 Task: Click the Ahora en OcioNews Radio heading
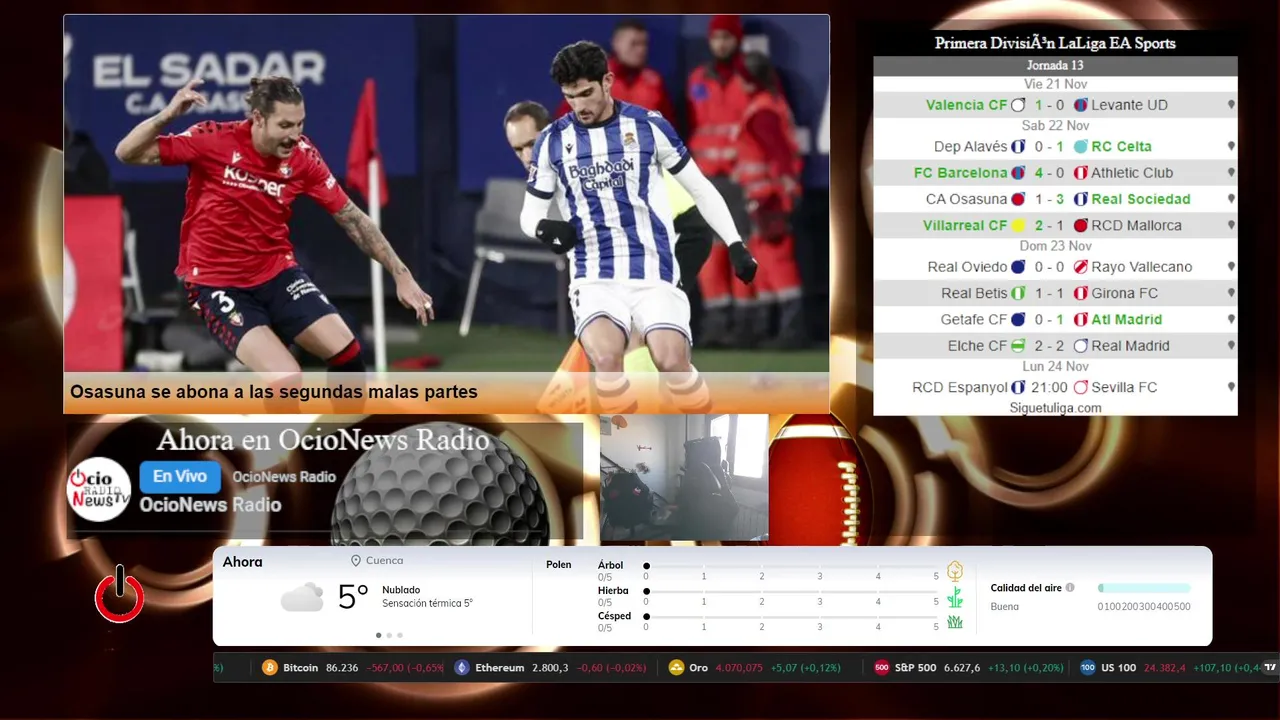pyautogui.click(x=323, y=440)
